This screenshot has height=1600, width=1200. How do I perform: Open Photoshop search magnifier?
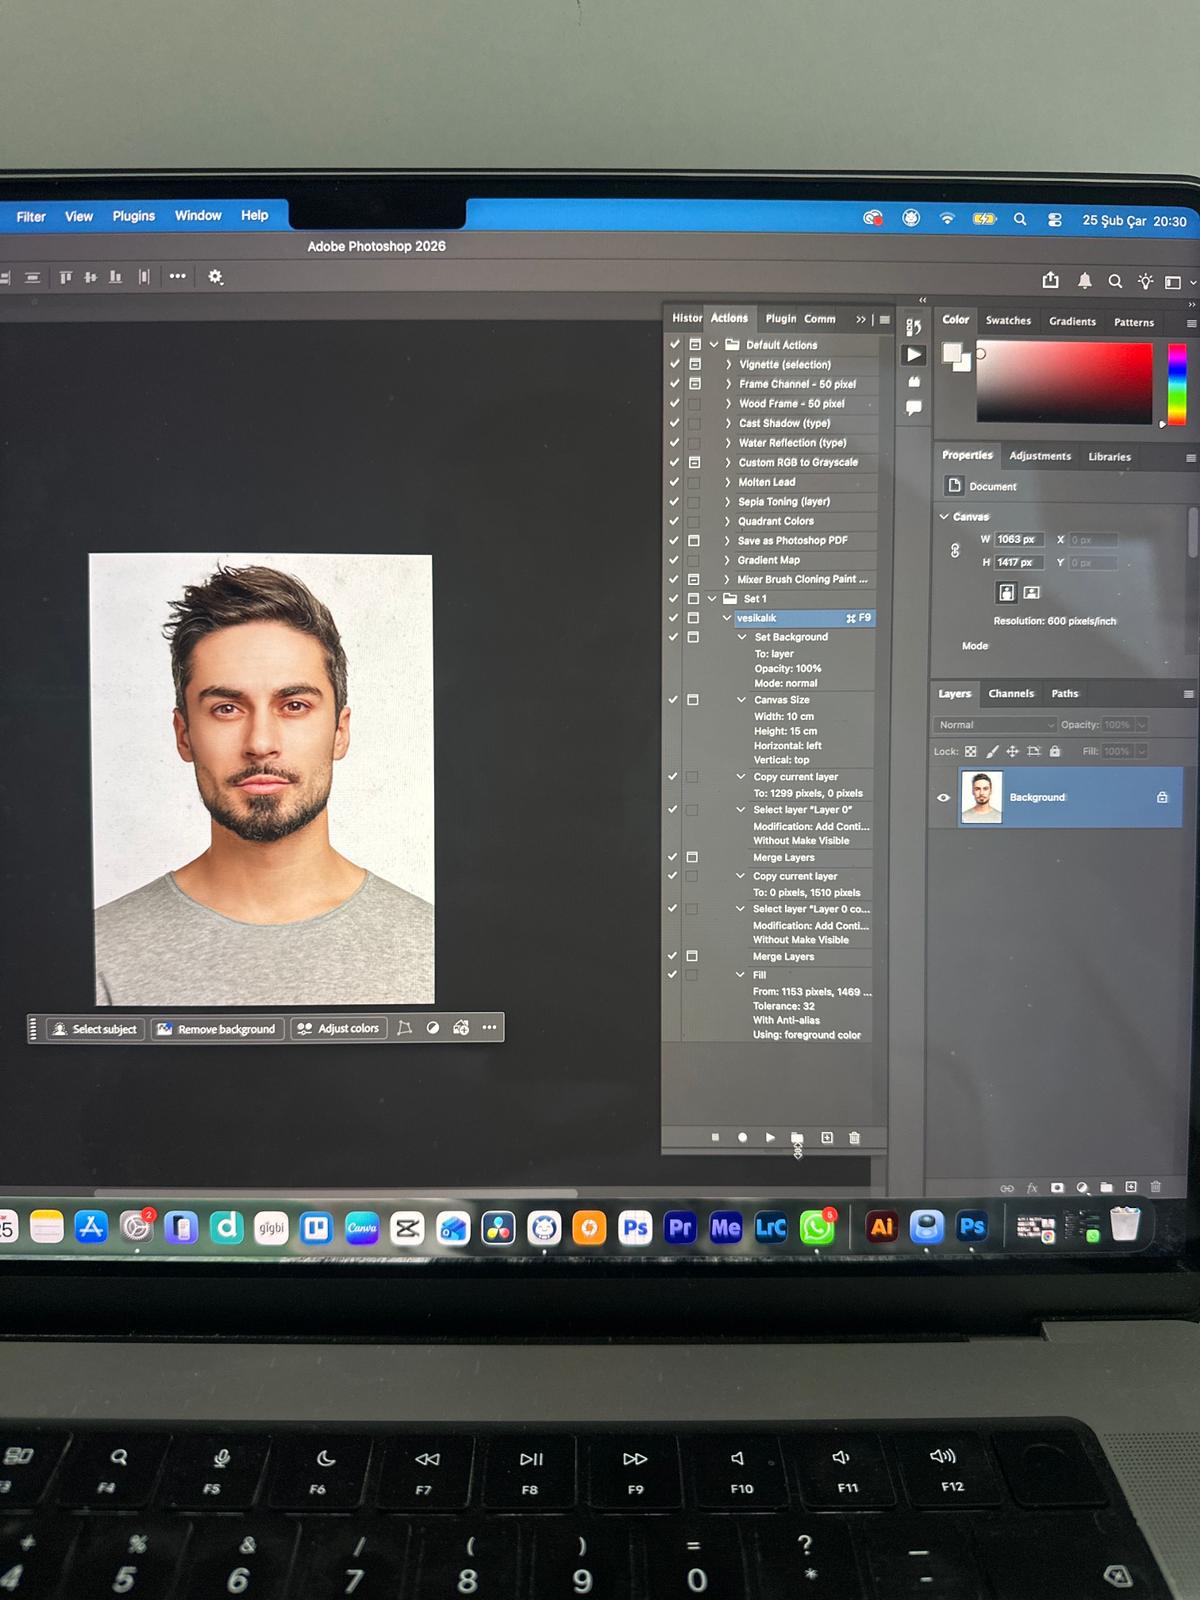tap(1115, 282)
